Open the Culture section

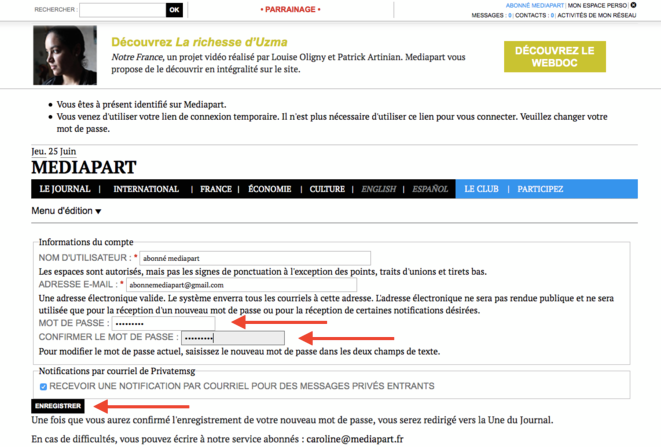coord(327,189)
